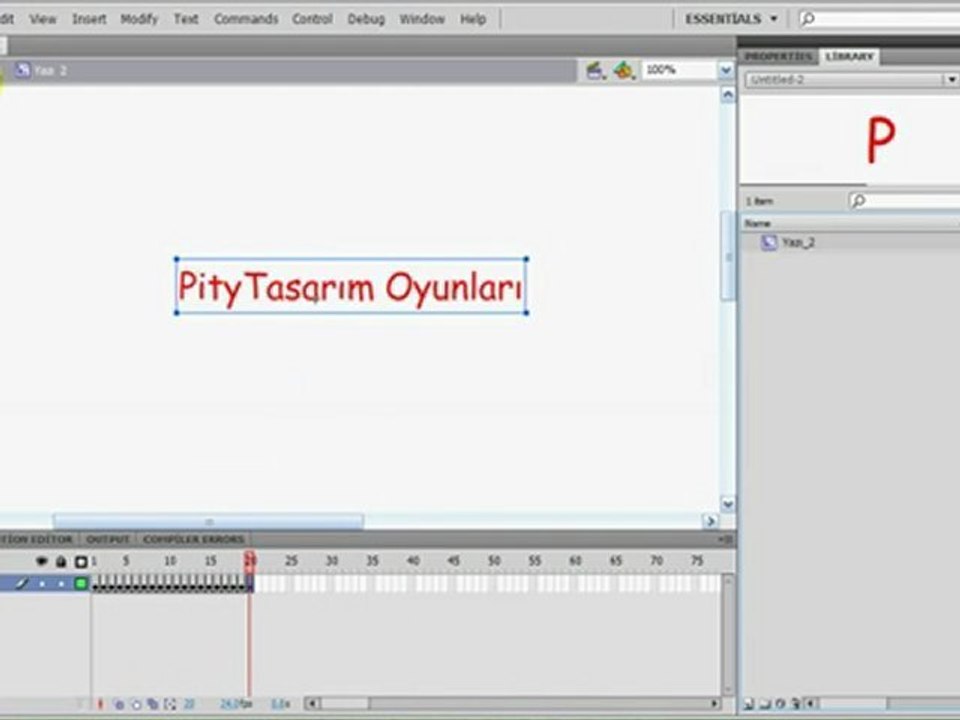
Task: Click the stage horizontal scrollbar thumb
Action: (x=208, y=522)
